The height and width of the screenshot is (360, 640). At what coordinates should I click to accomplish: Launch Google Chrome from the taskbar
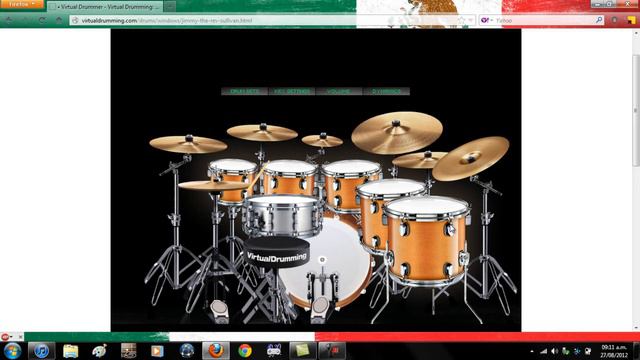pos(245,351)
